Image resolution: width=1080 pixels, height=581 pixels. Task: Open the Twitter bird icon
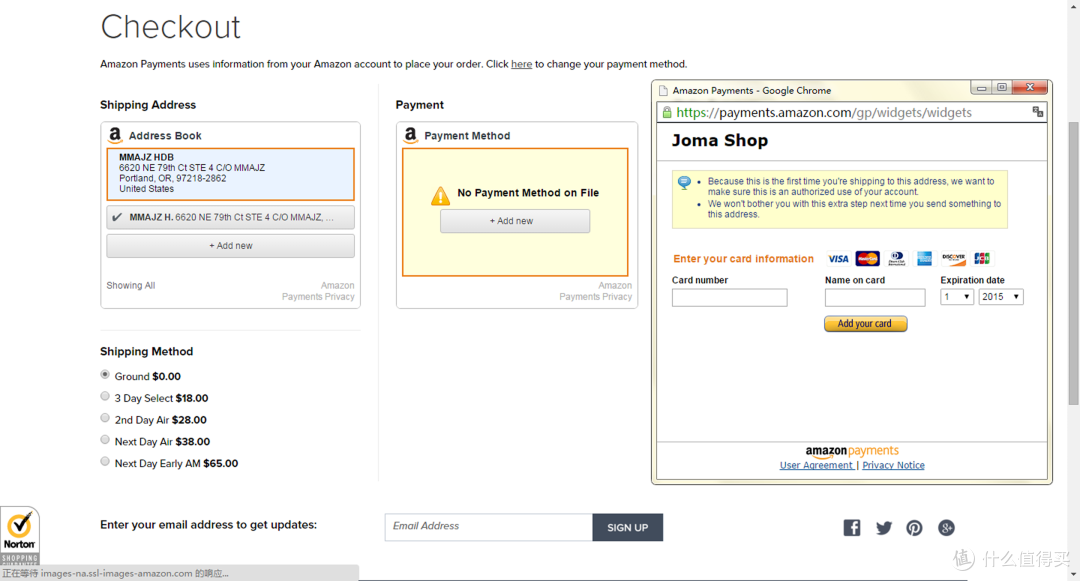click(x=884, y=528)
